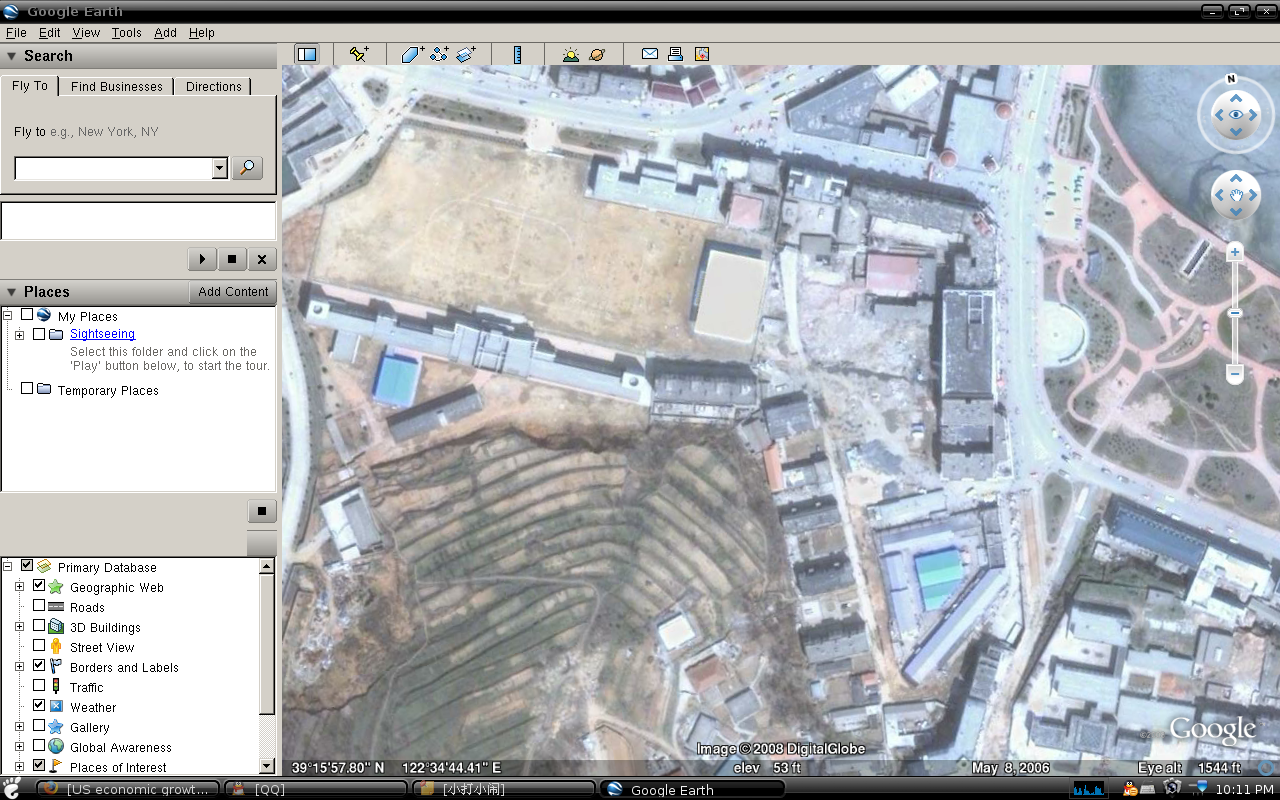Click the clear search results X button
The height and width of the screenshot is (800, 1280).
pyautogui.click(x=262, y=259)
